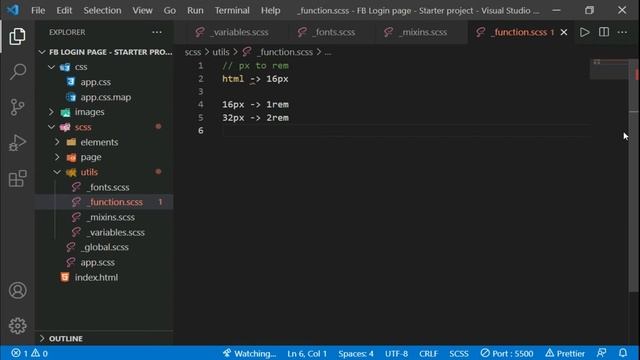Open the Terminal menu
This screenshot has width=640, height=360.
click(232, 10)
